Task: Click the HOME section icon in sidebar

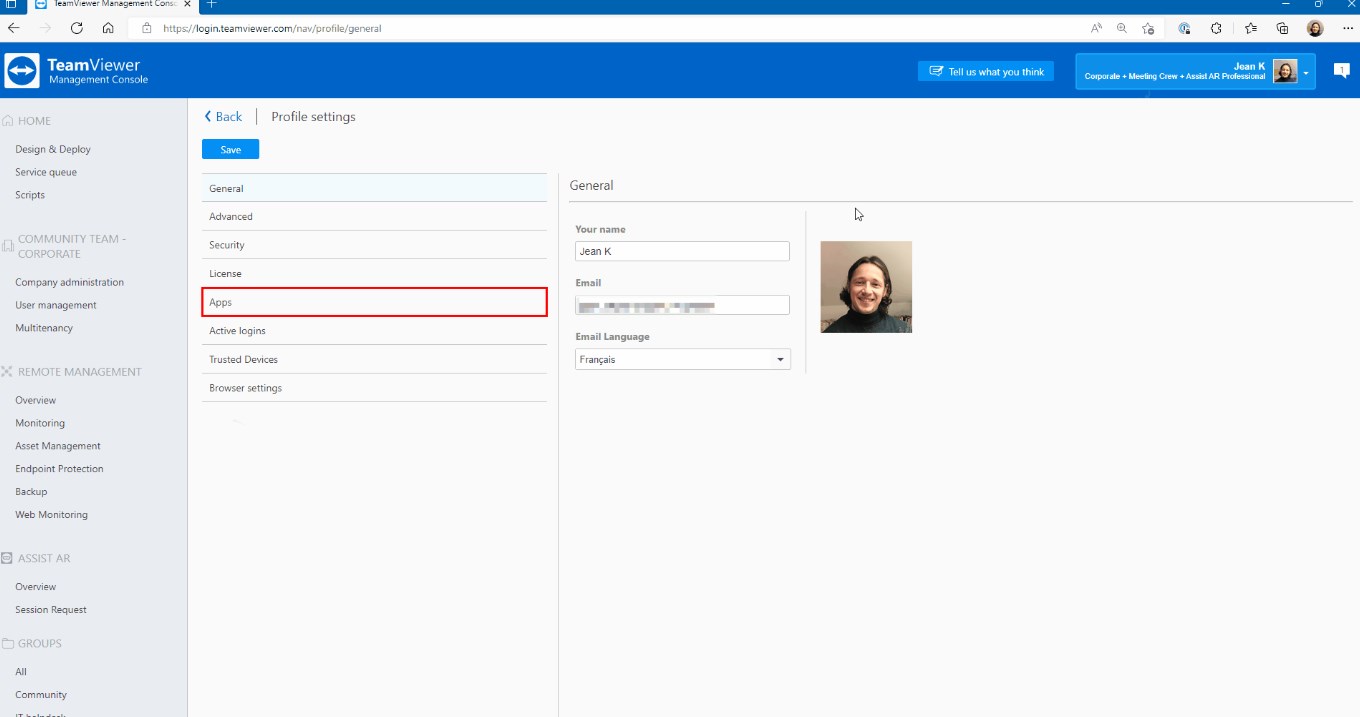Action: (8, 121)
